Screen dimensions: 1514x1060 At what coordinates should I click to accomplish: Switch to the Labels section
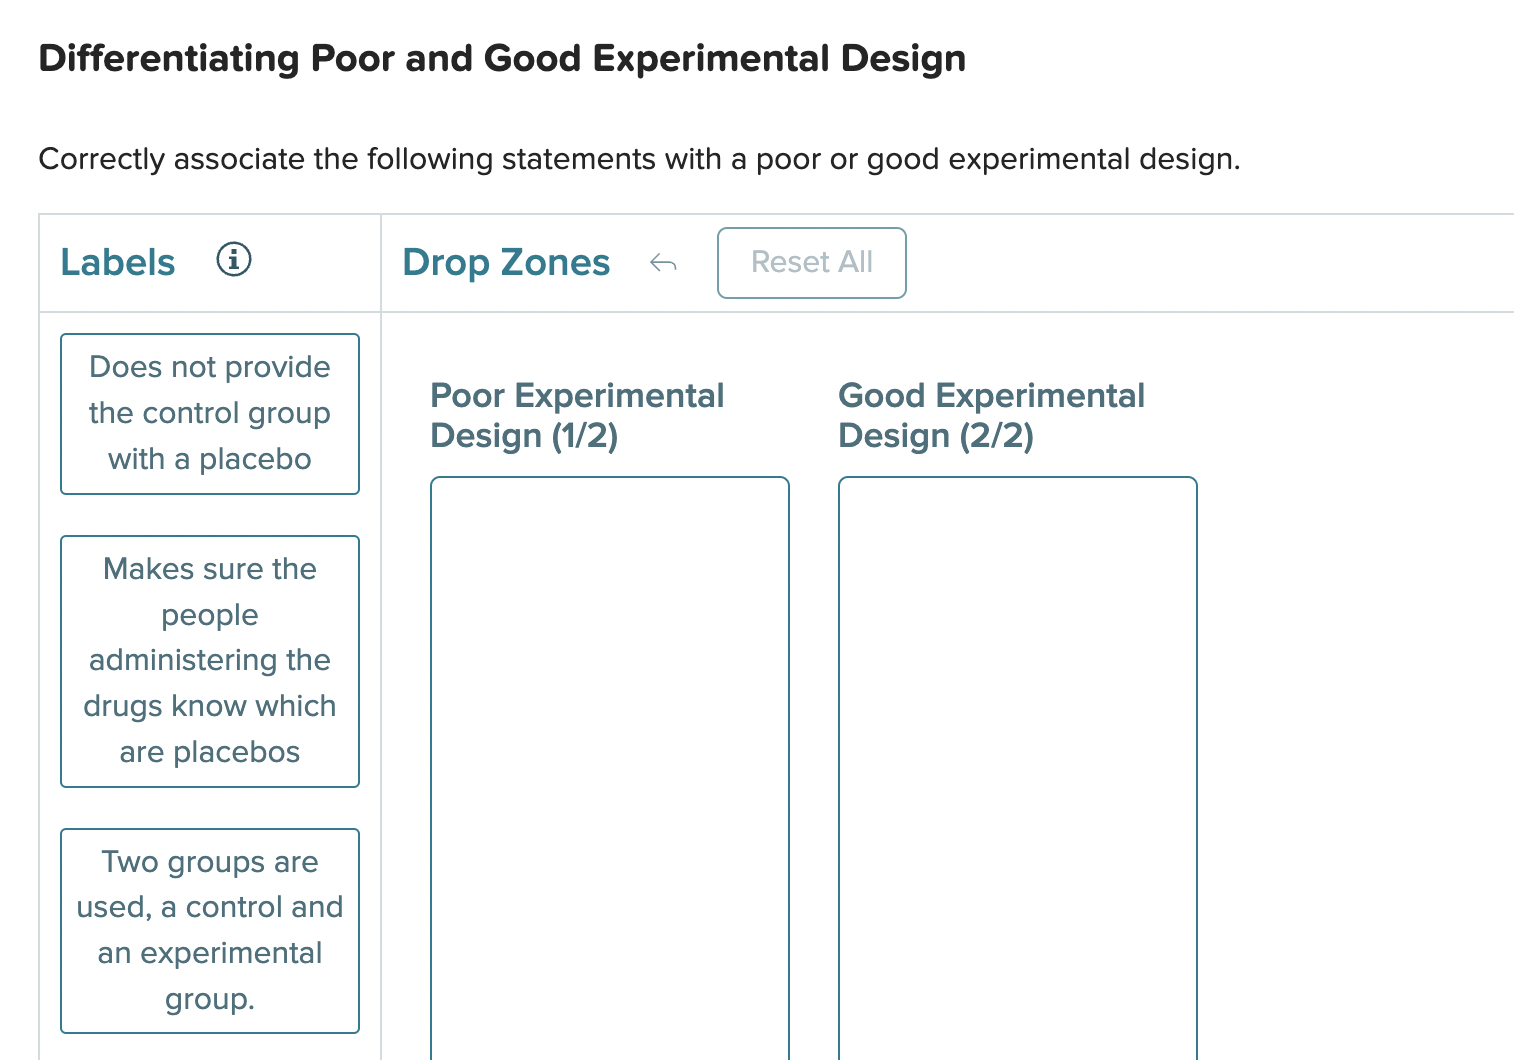[117, 261]
